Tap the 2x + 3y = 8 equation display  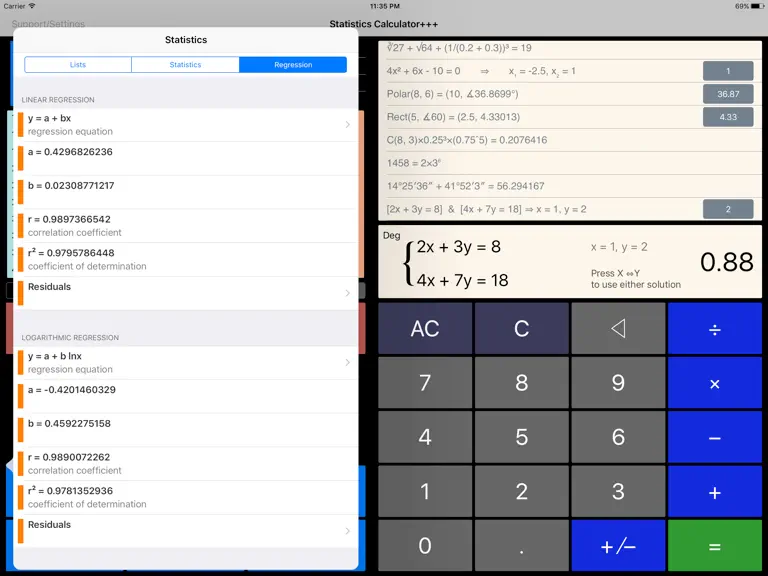coord(458,246)
